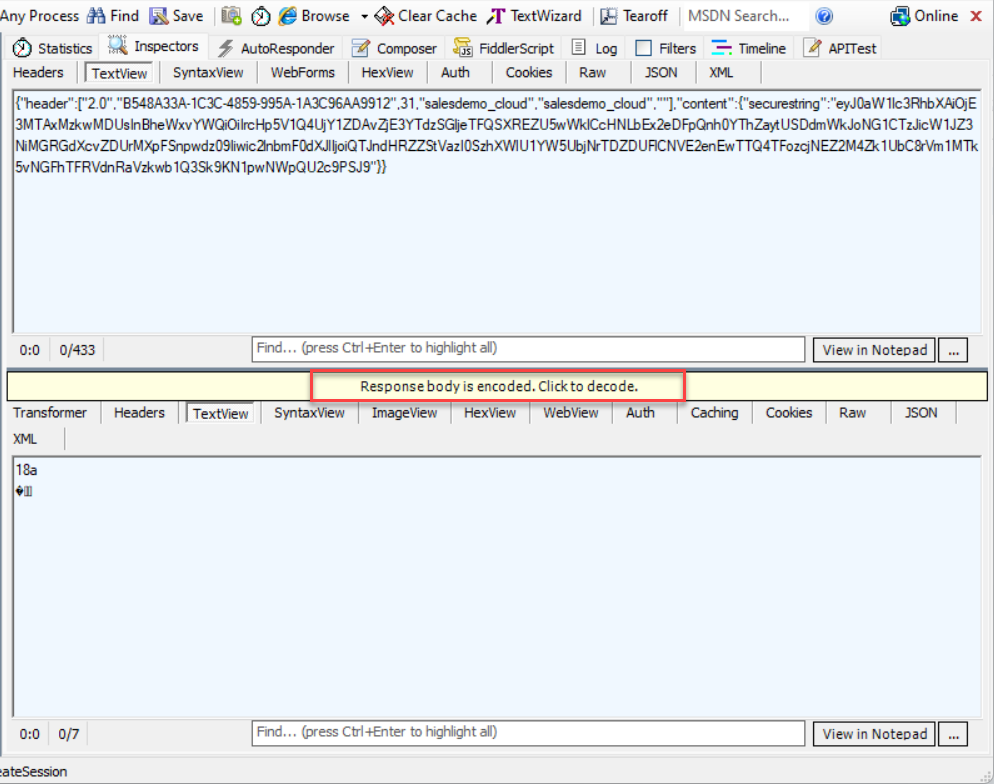Click the camera screenshot icon in toolbar
Viewport: 994px width, 784px height.
(231, 16)
